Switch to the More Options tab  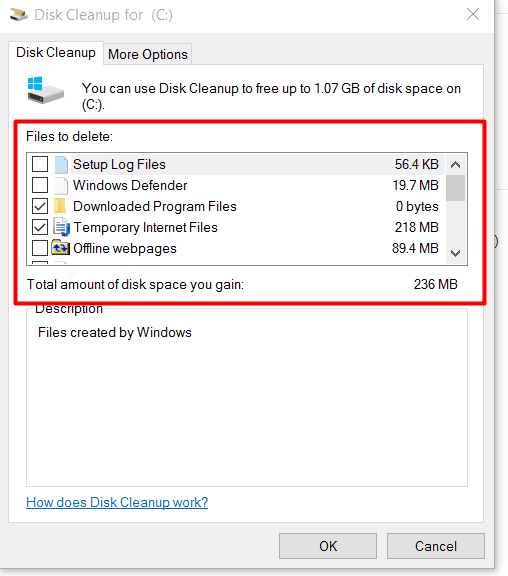[148, 54]
